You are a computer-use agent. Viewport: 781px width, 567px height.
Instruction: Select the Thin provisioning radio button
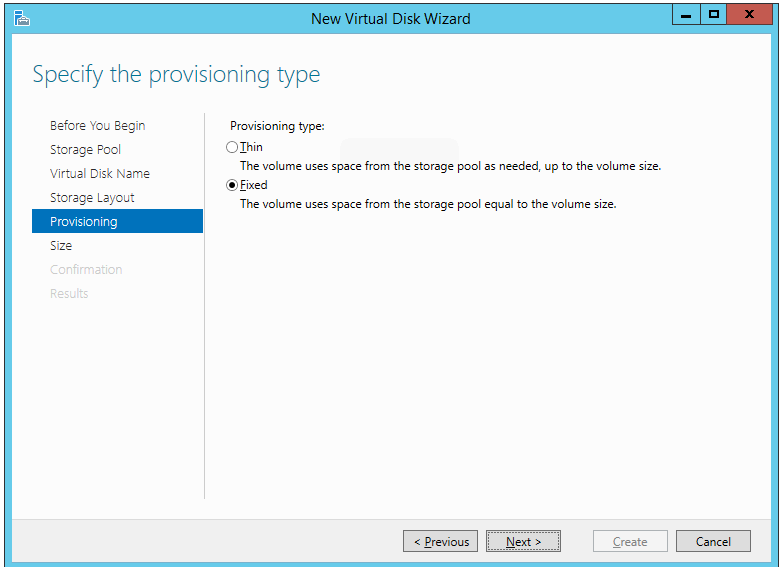coord(232,147)
